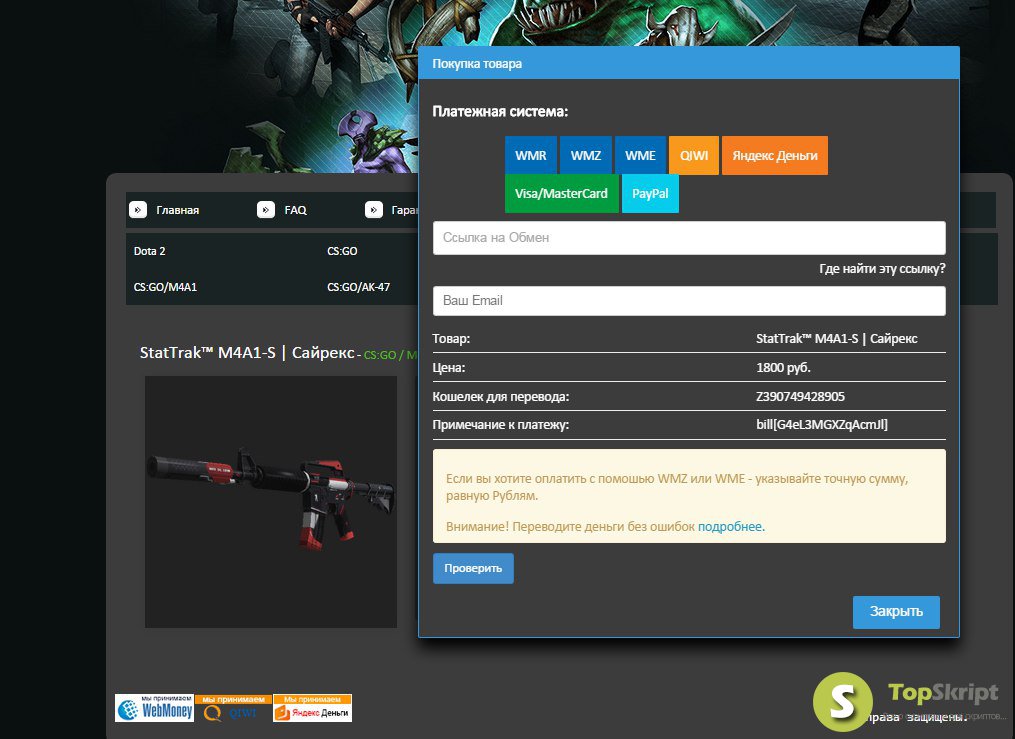
Task: Select Visa/MasterCard payment method
Action: click(x=561, y=193)
